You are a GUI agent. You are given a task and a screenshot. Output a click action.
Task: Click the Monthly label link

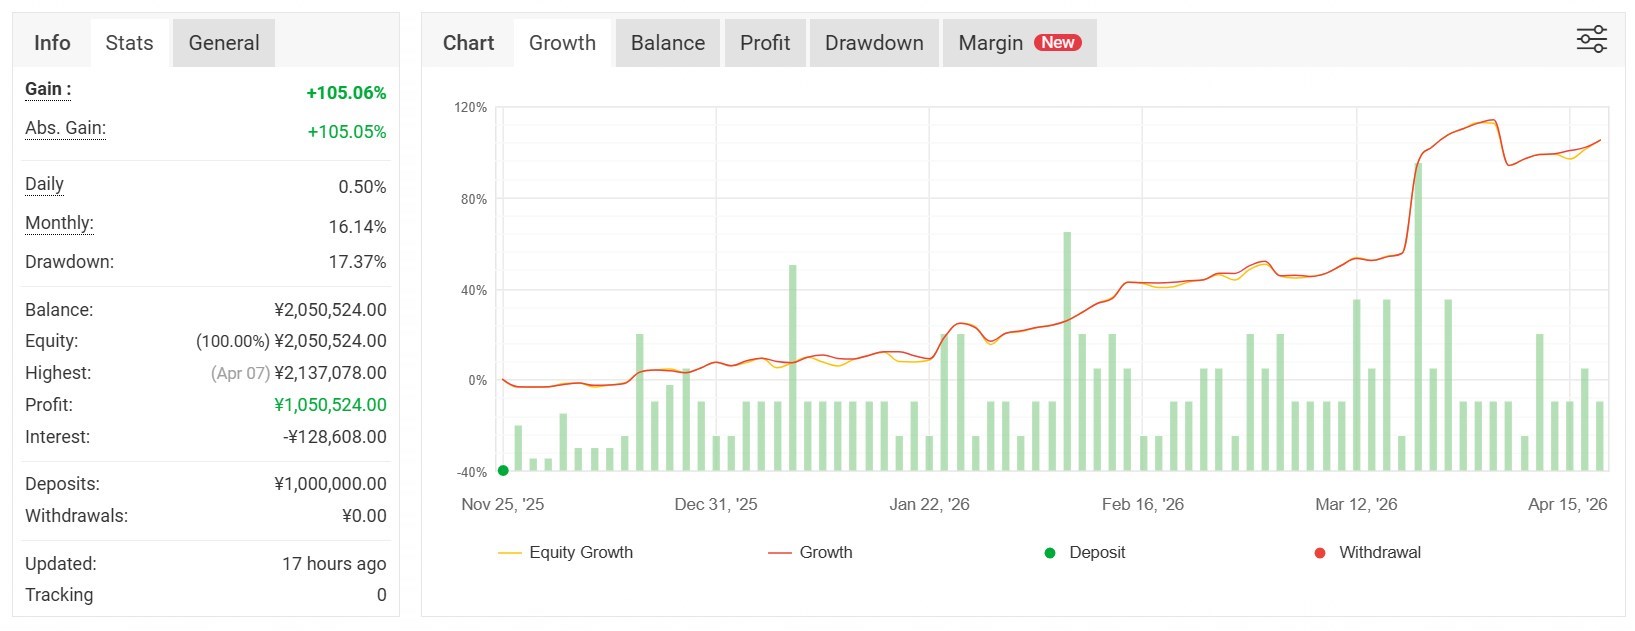point(59,223)
